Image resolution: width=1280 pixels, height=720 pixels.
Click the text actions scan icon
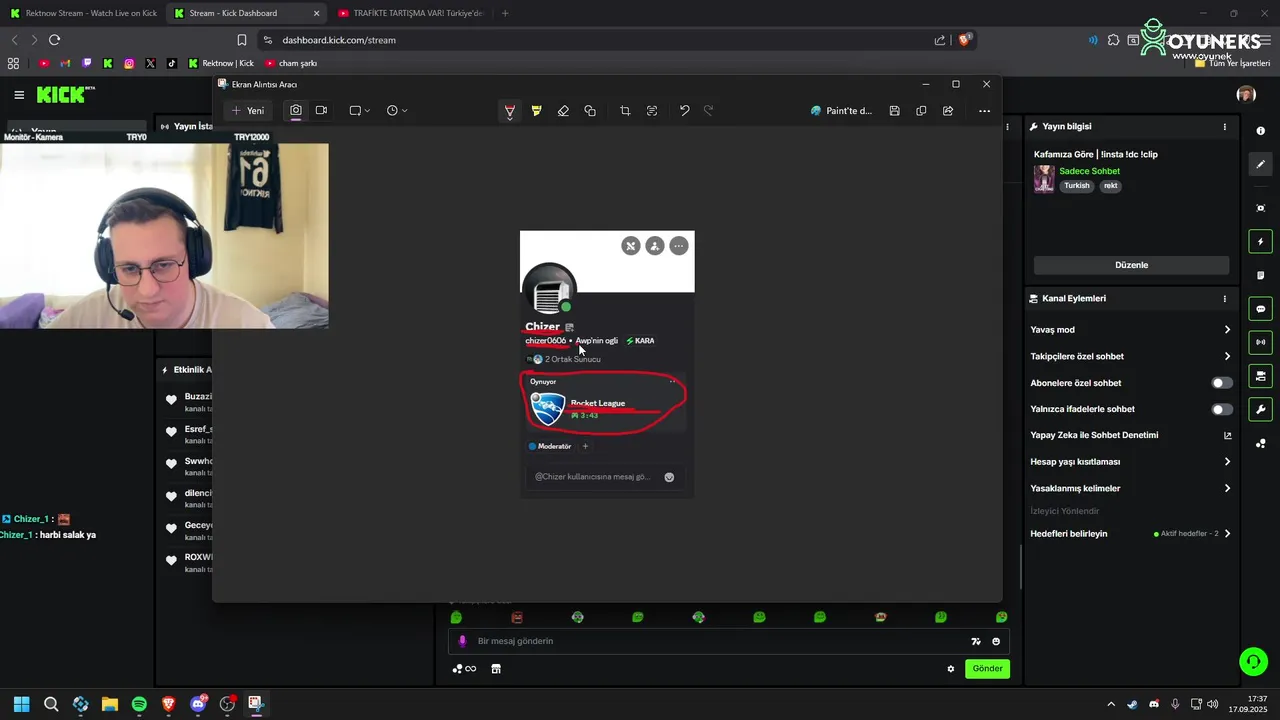(652, 111)
